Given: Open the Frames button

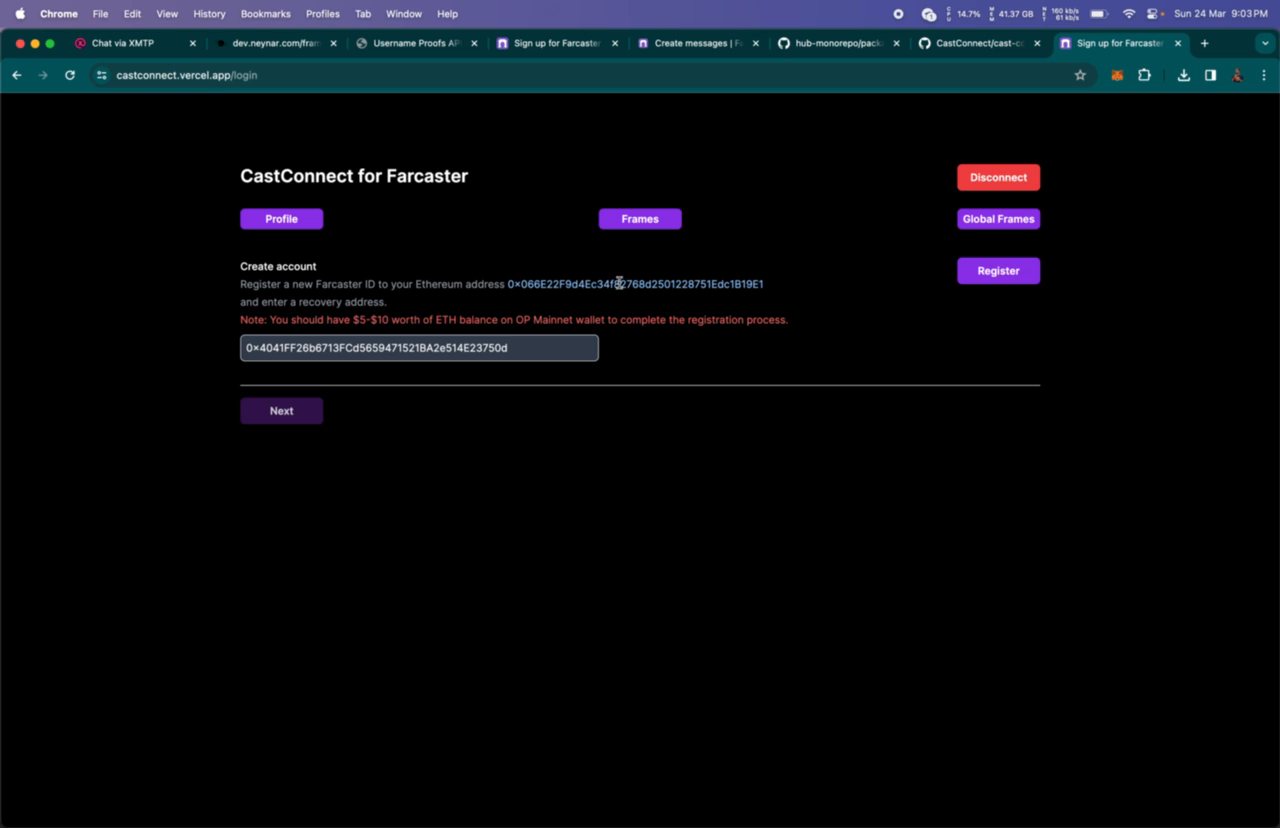Looking at the screenshot, I should coord(640,219).
